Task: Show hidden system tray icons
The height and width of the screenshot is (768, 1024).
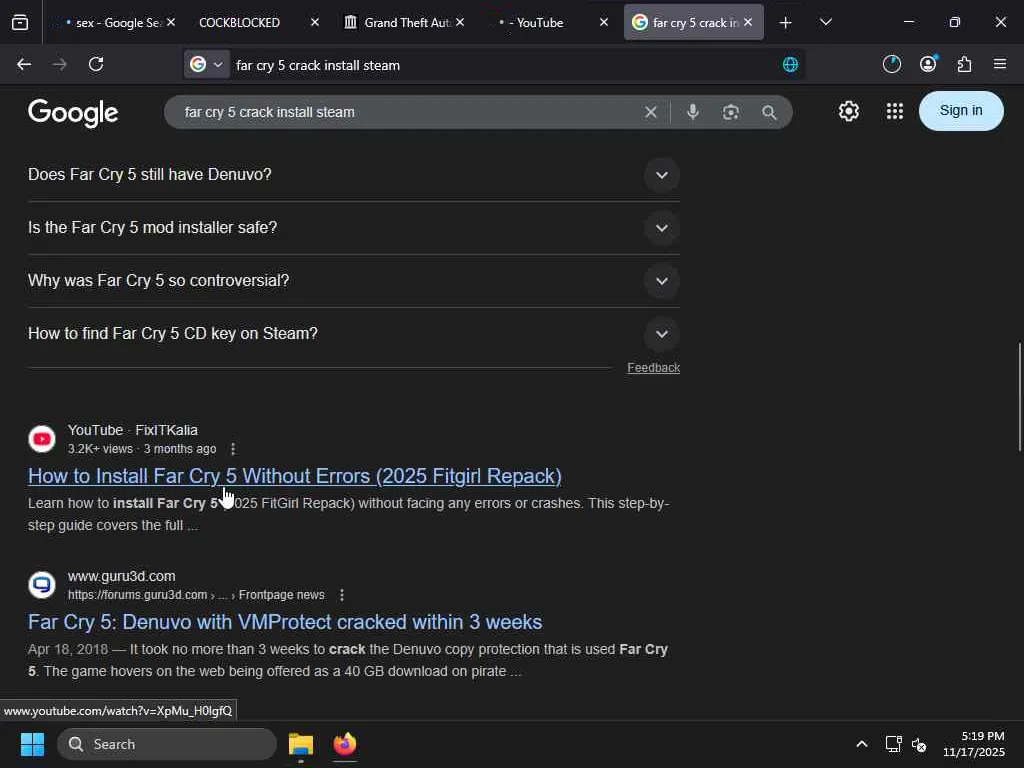Action: [861, 744]
